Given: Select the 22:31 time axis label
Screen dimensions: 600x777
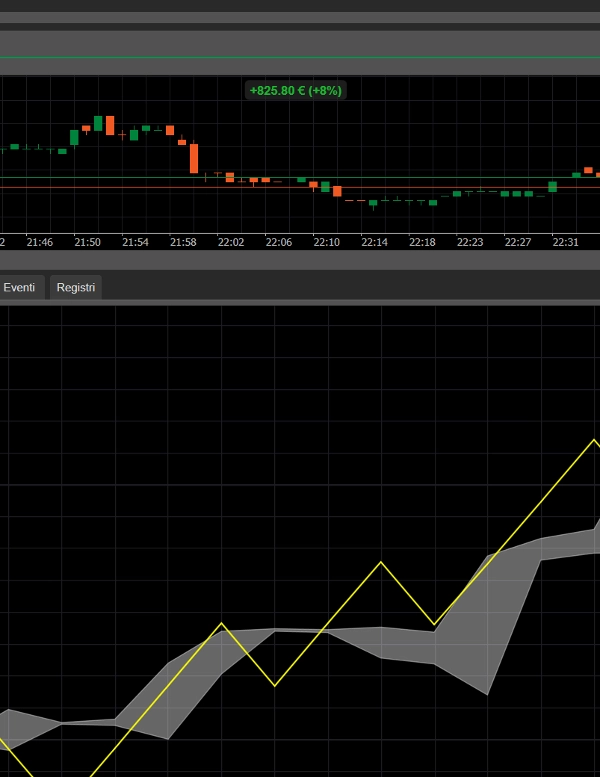Looking at the screenshot, I should pyautogui.click(x=566, y=242).
